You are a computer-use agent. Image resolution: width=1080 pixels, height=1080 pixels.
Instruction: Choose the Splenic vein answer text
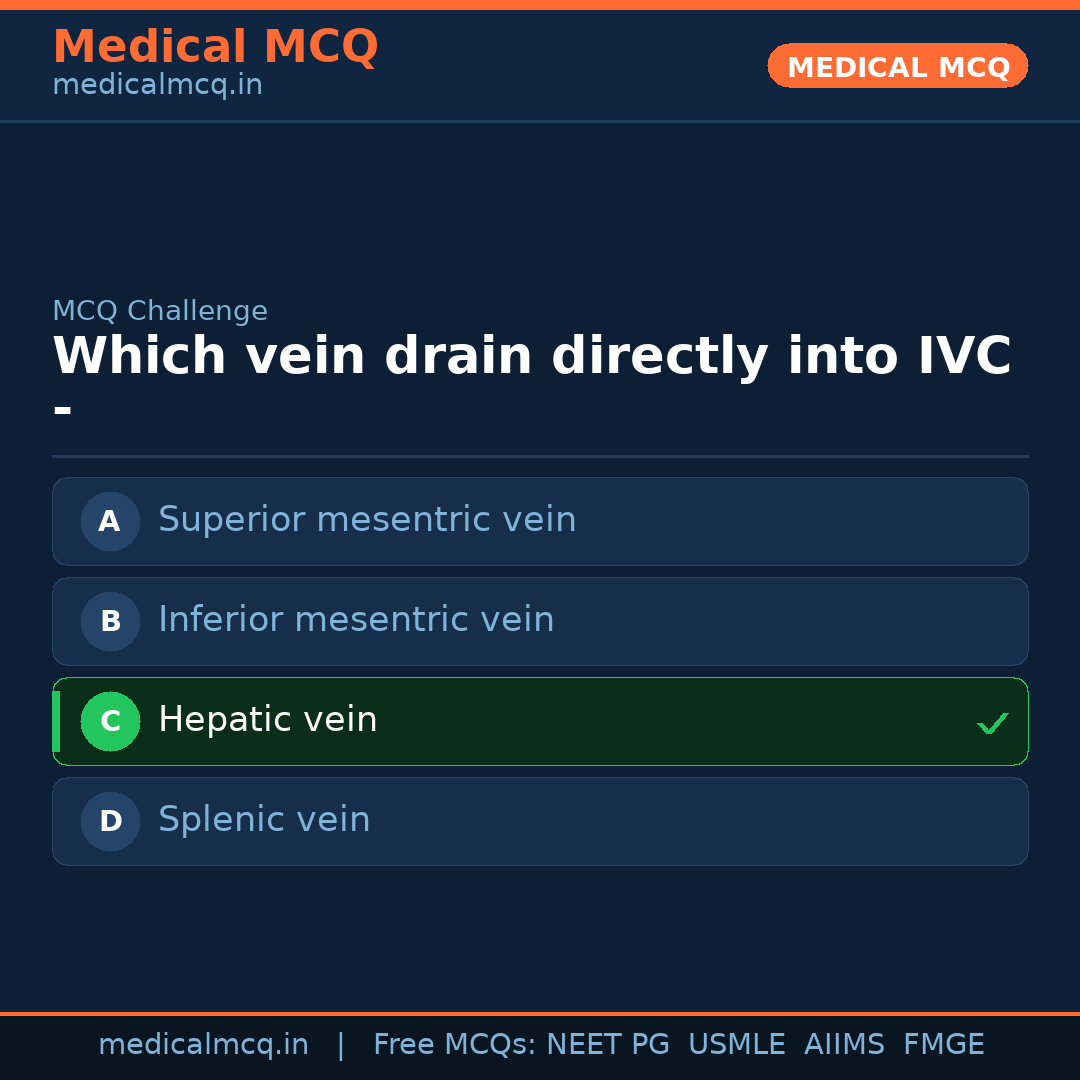point(264,820)
